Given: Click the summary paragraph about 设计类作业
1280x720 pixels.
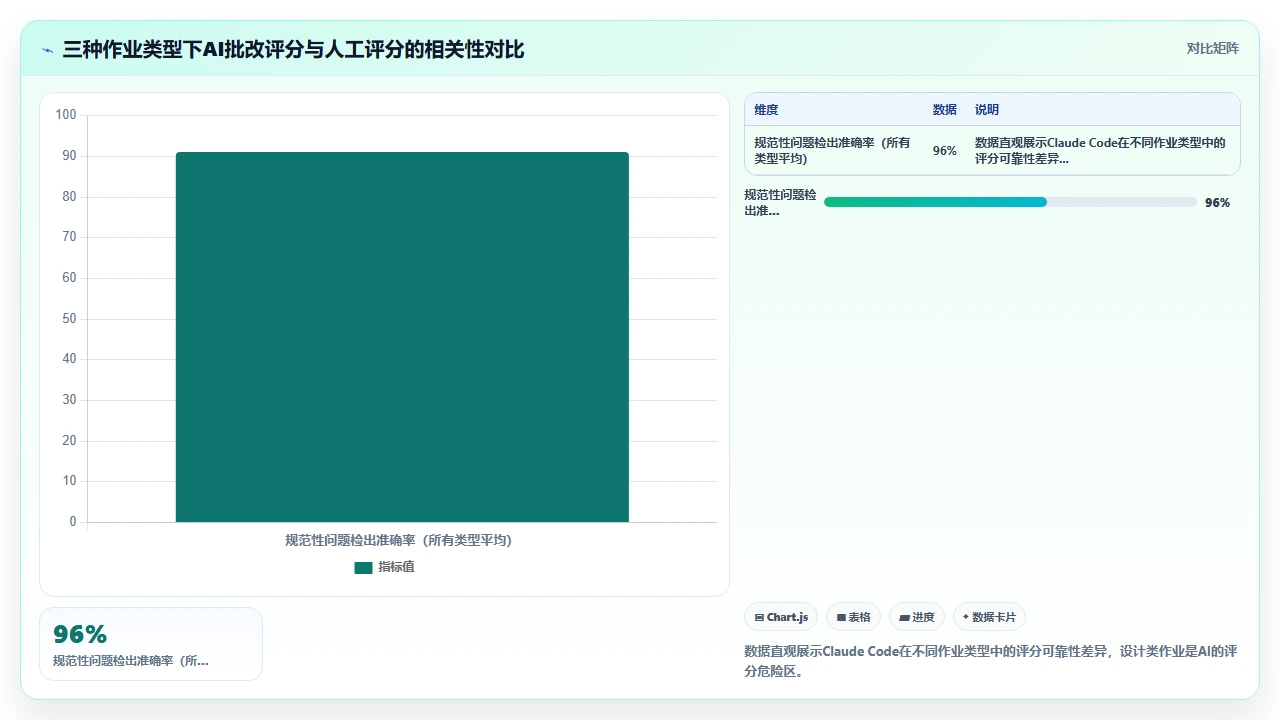Looking at the screenshot, I should 991,661.
